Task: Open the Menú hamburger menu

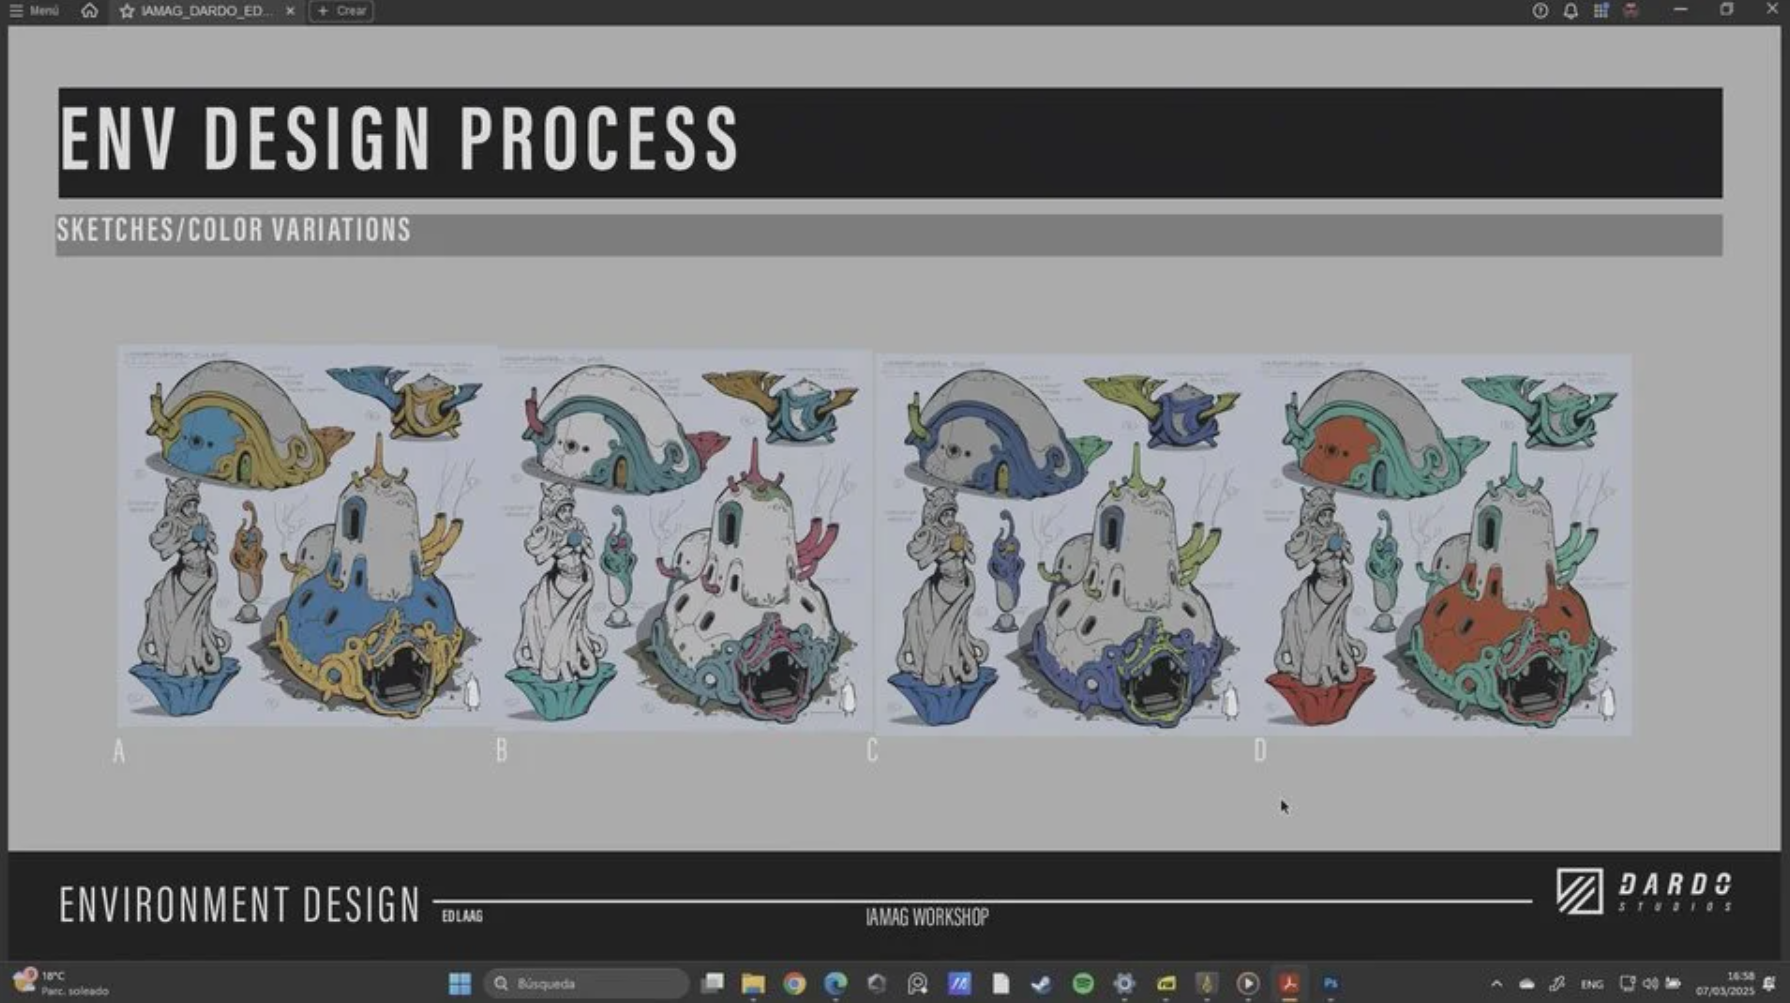Action: tap(34, 11)
